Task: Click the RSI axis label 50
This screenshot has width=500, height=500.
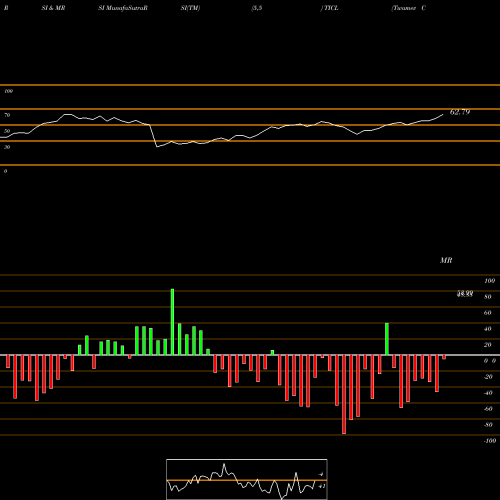Action: [7, 131]
